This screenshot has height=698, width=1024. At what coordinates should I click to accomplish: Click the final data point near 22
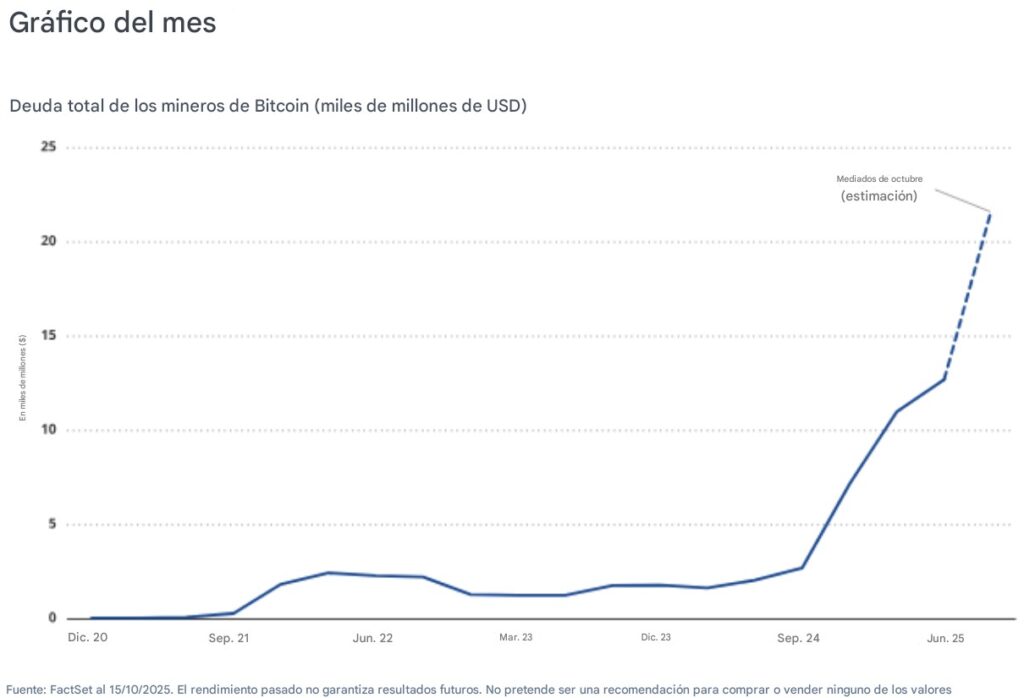click(989, 213)
